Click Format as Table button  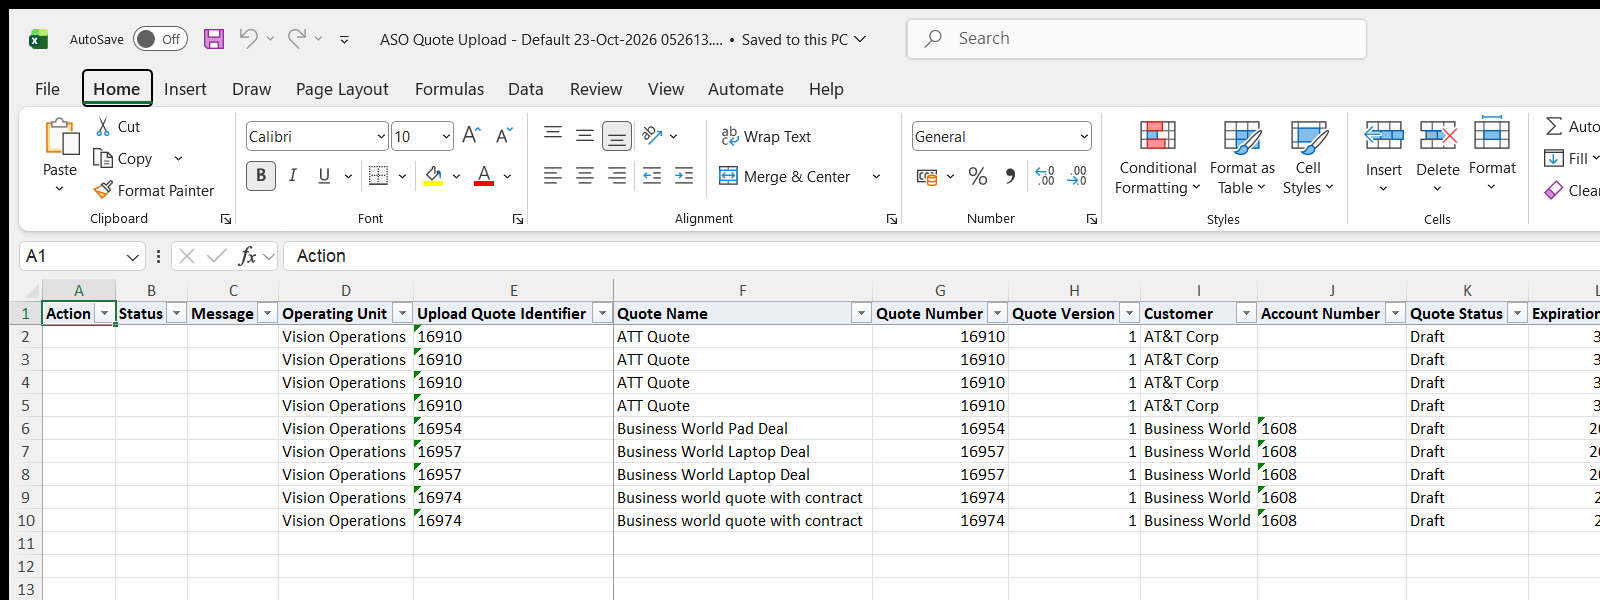[1242, 158]
